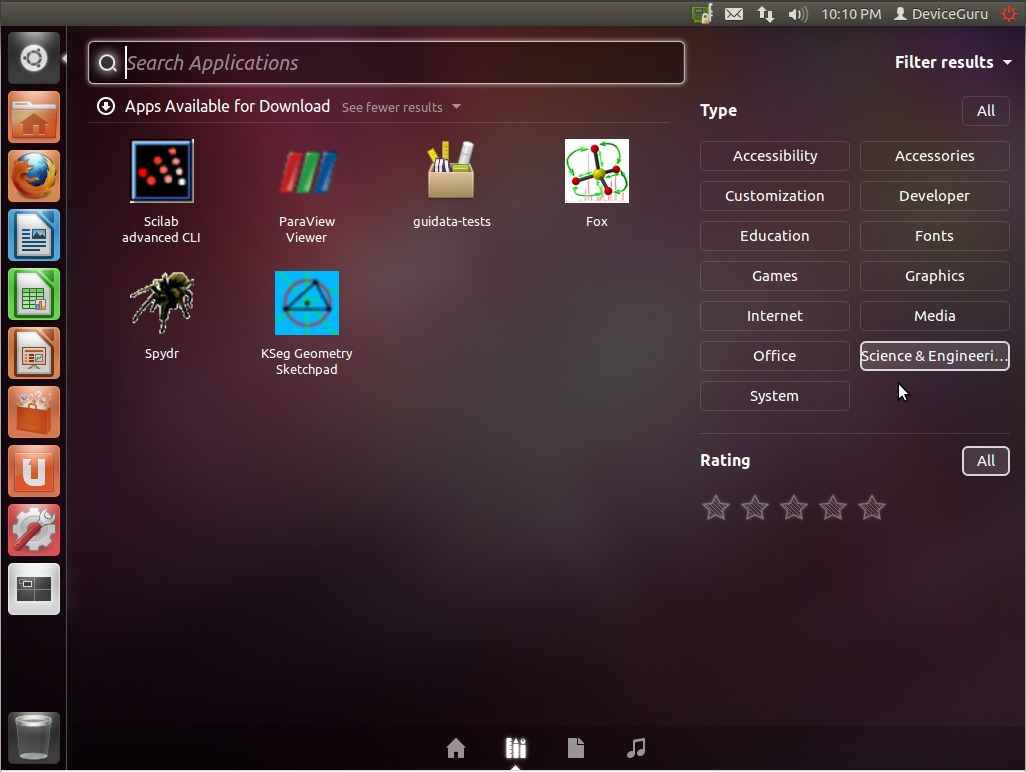Toggle the Education type filter
This screenshot has width=1026, height=772.
click(775, 236)
